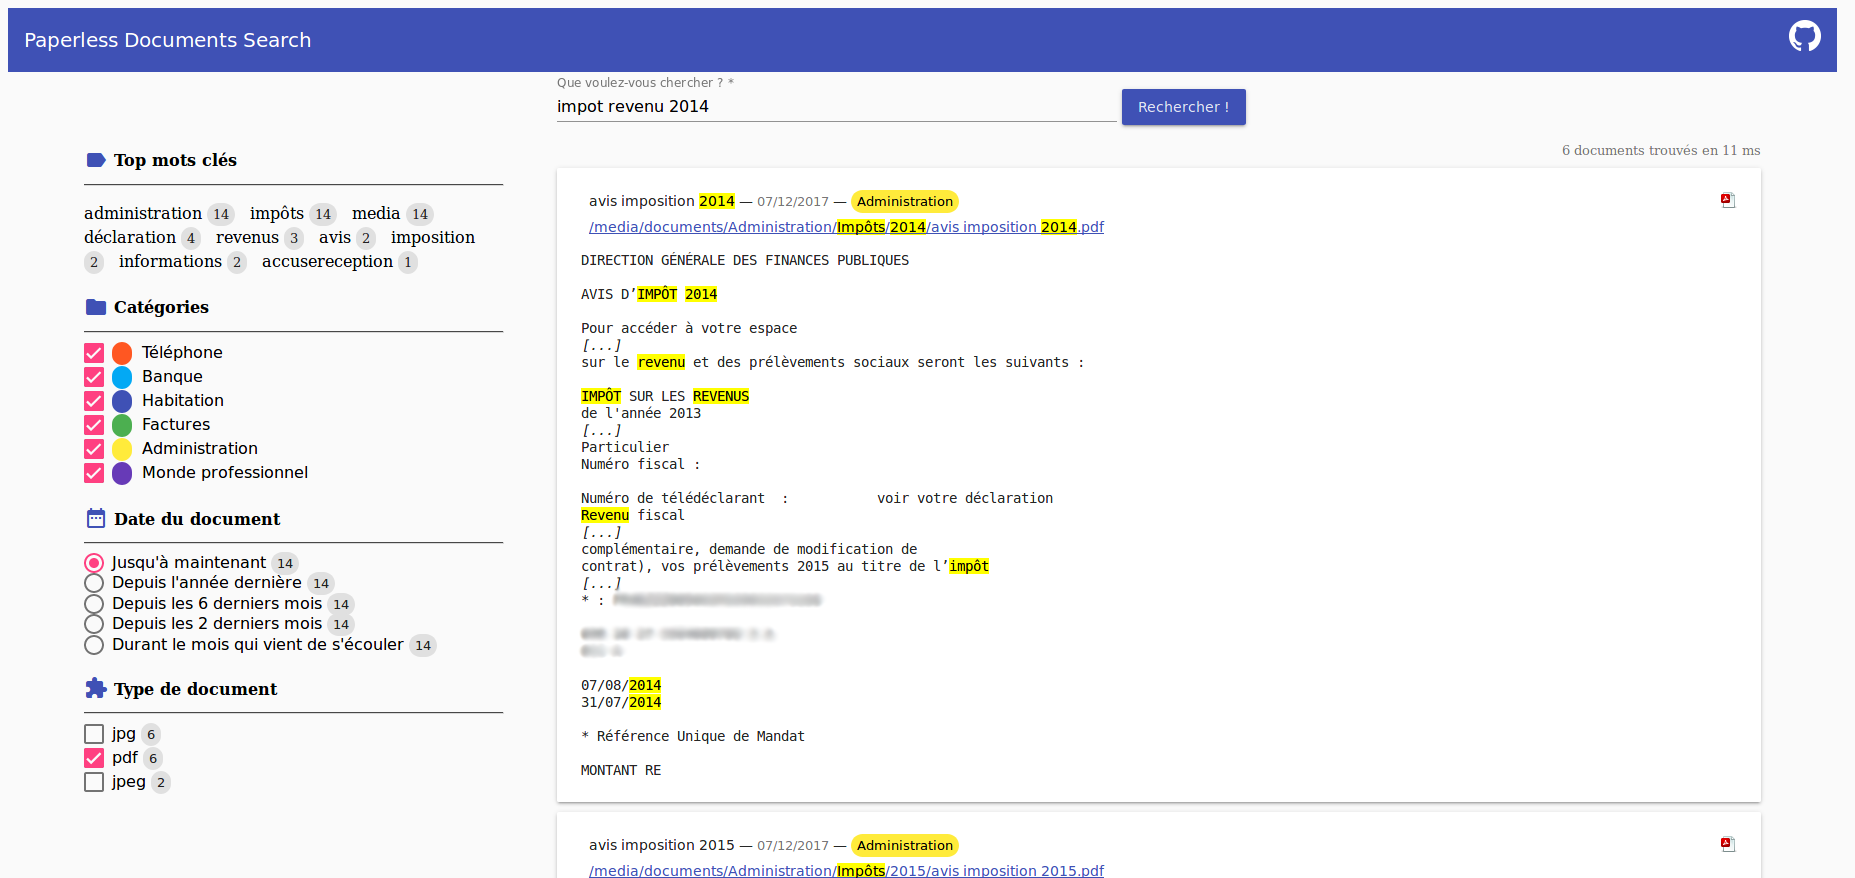1855x878 pixels.
Task: Click Administration tag on avis imposition 2015
Action: [905, 845]
